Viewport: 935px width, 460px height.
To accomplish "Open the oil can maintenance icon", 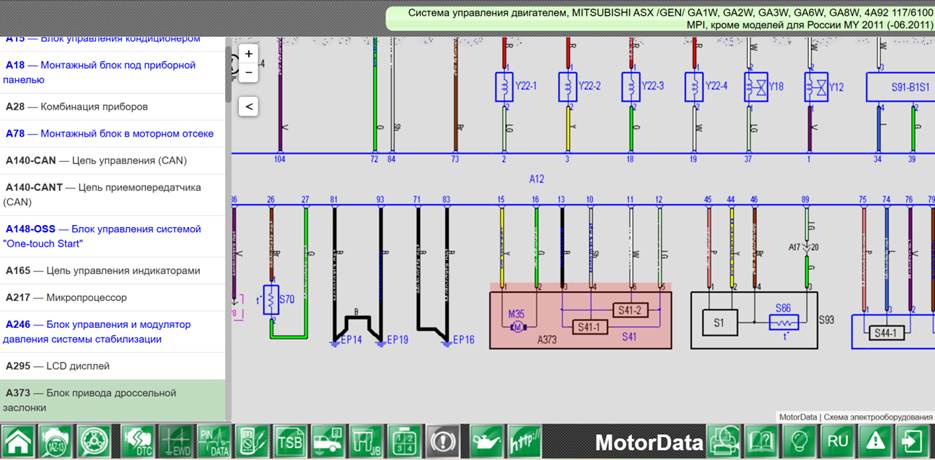I will [x=487, y=442].
